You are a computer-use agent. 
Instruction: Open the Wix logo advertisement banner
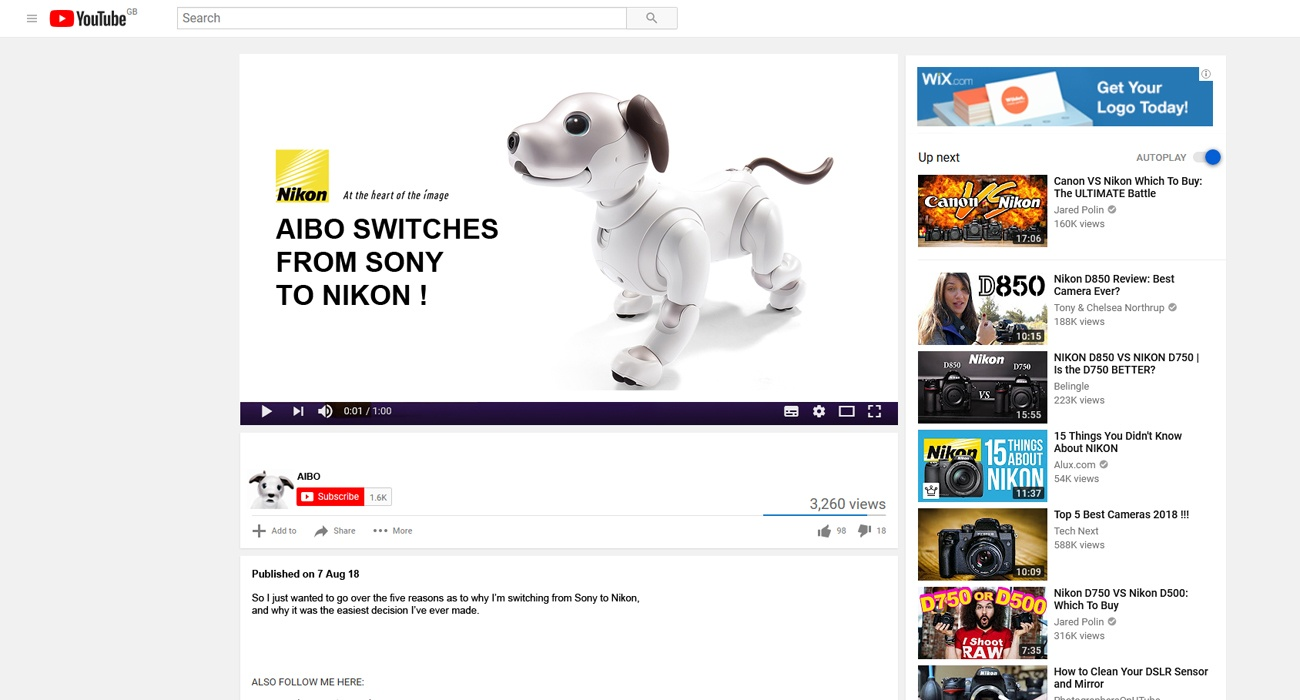tap(1065, 97)
